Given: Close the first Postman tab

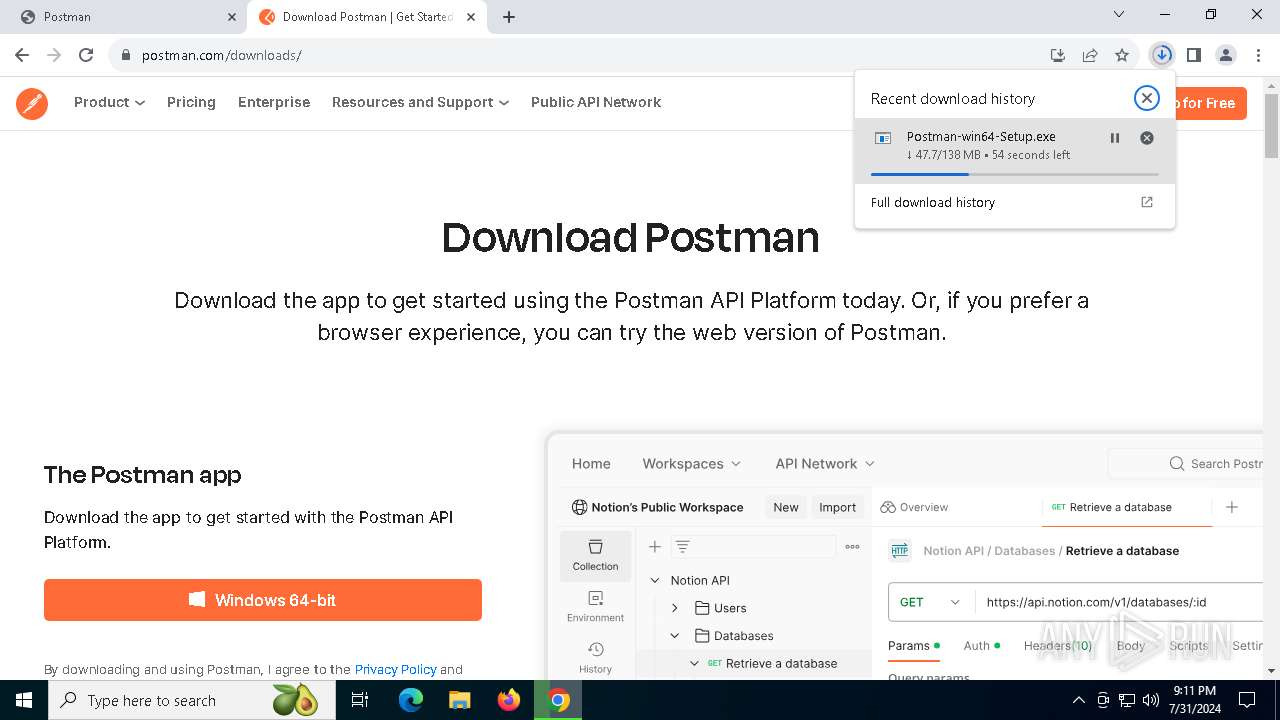Looking at the screenshot, I should (x=232, y=17).
